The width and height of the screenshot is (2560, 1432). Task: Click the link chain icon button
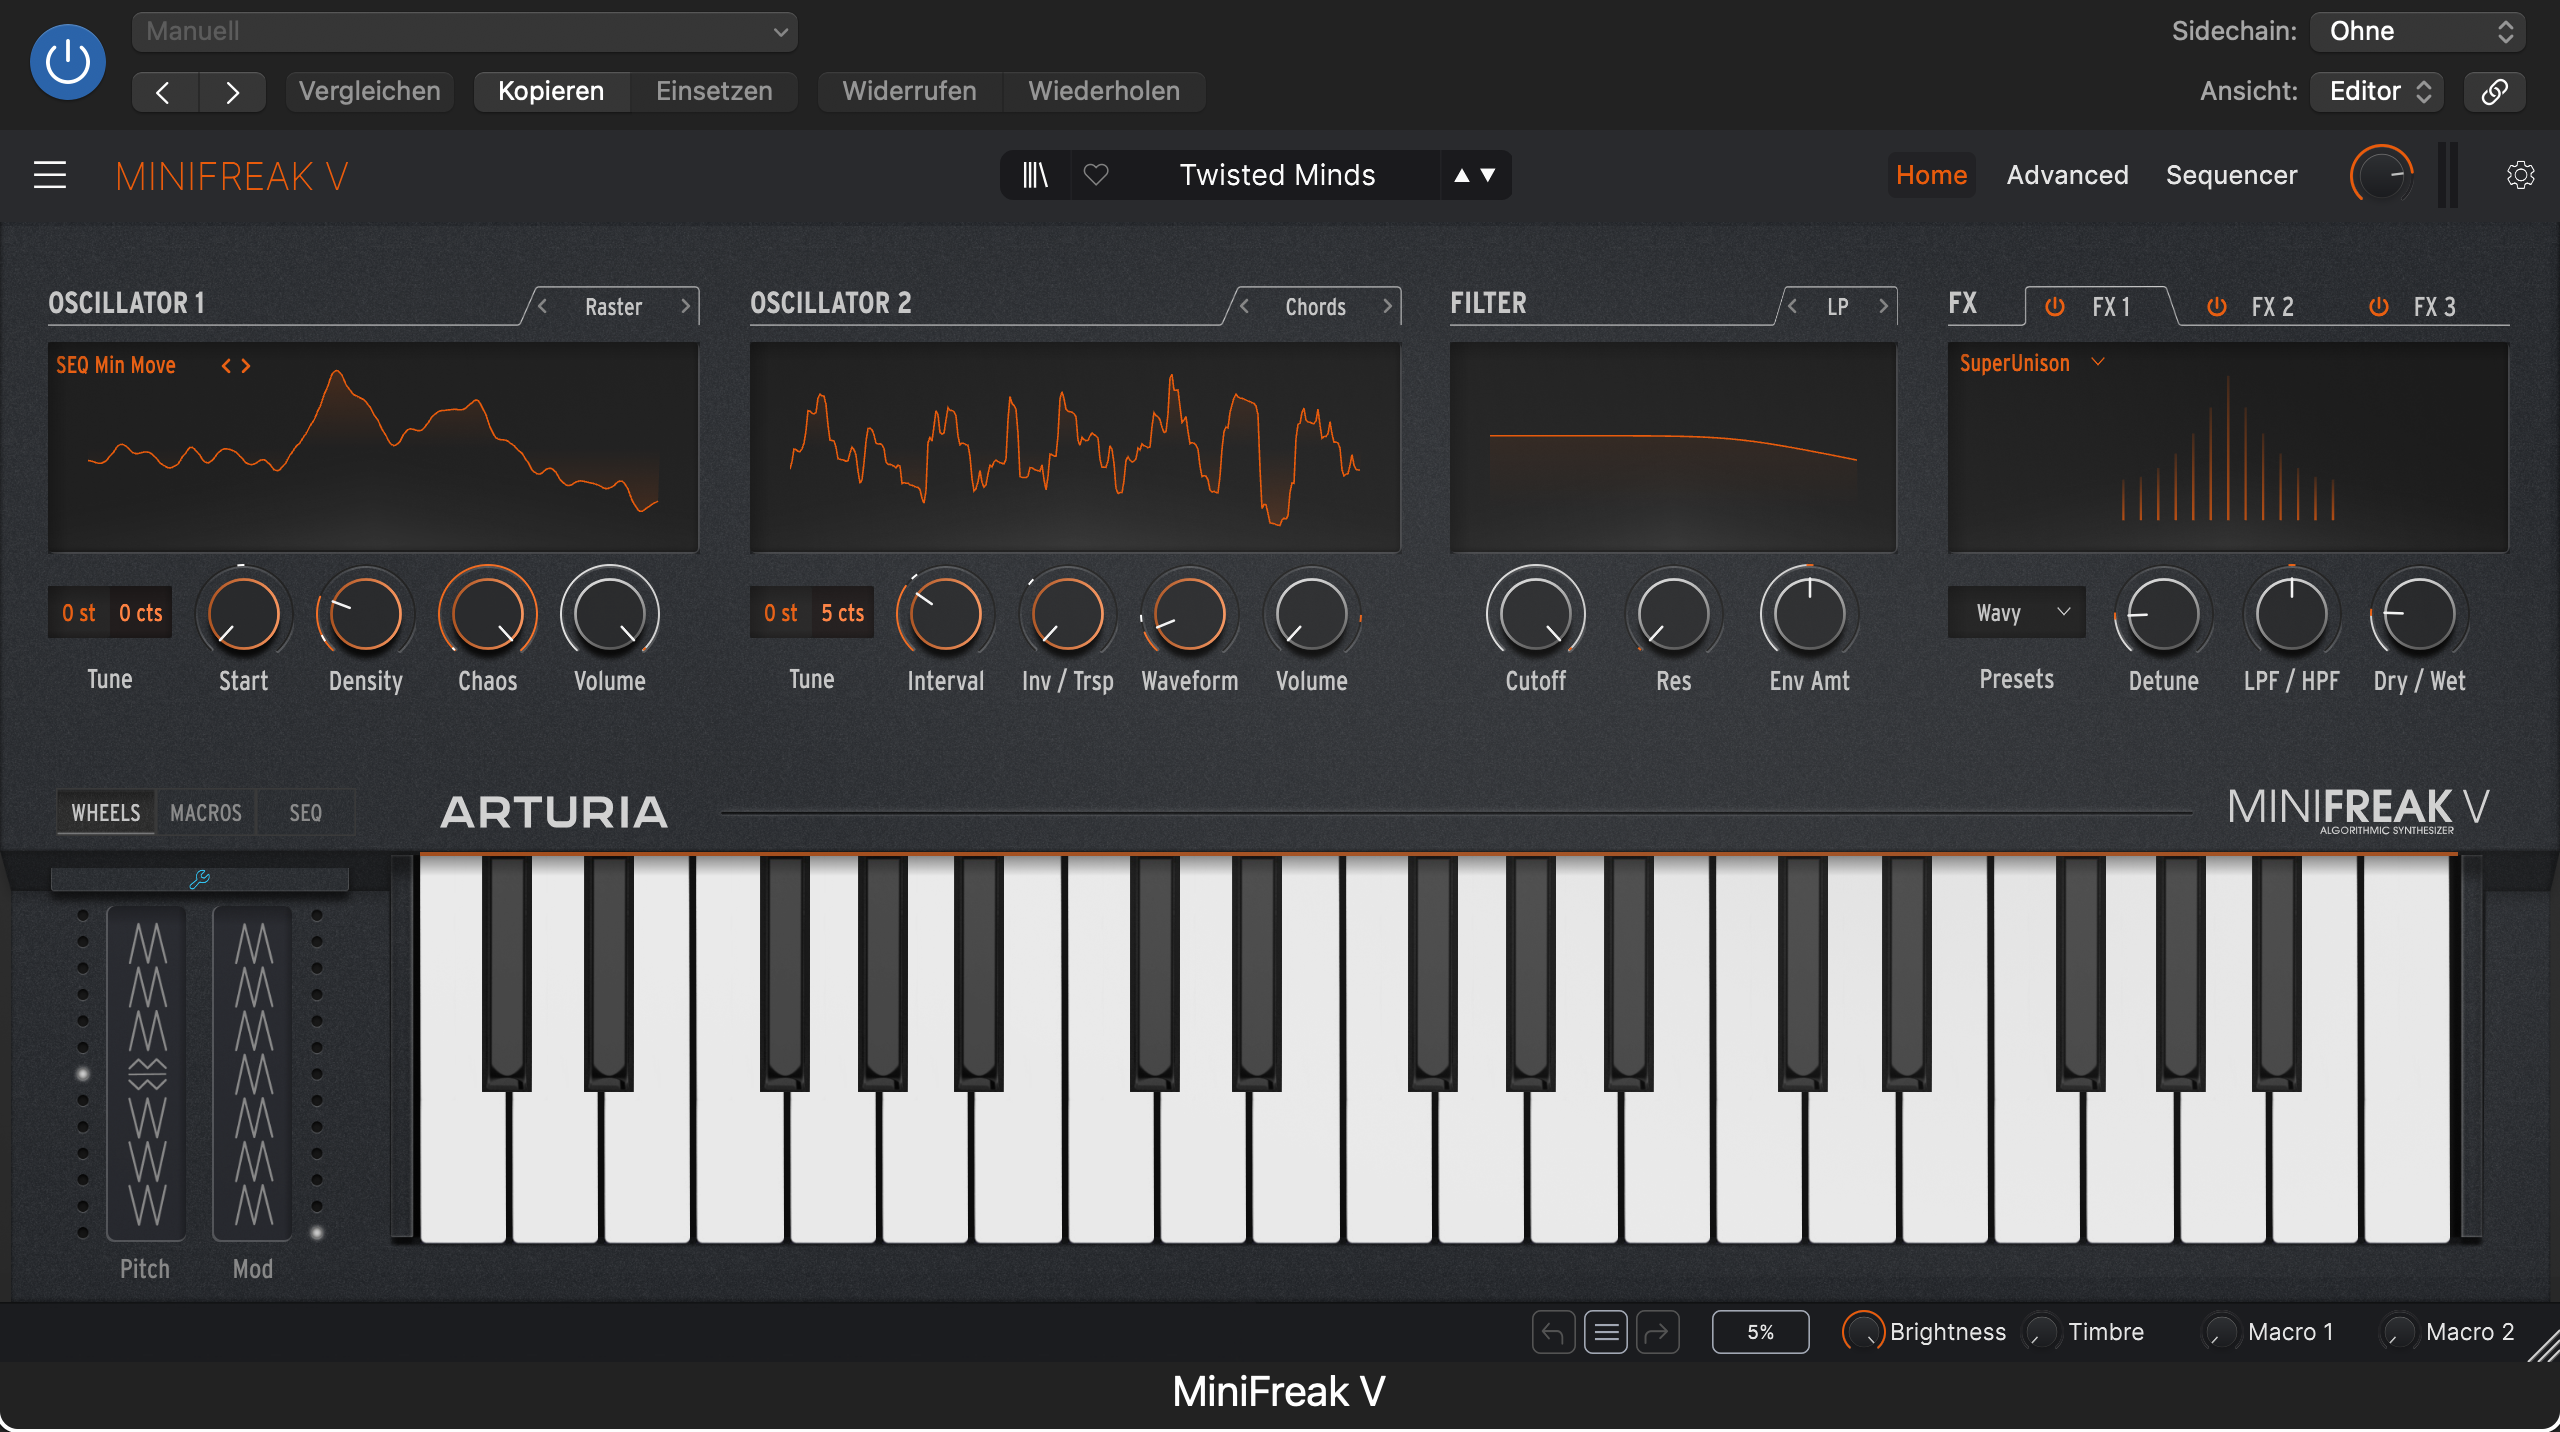coord(2494,91)
